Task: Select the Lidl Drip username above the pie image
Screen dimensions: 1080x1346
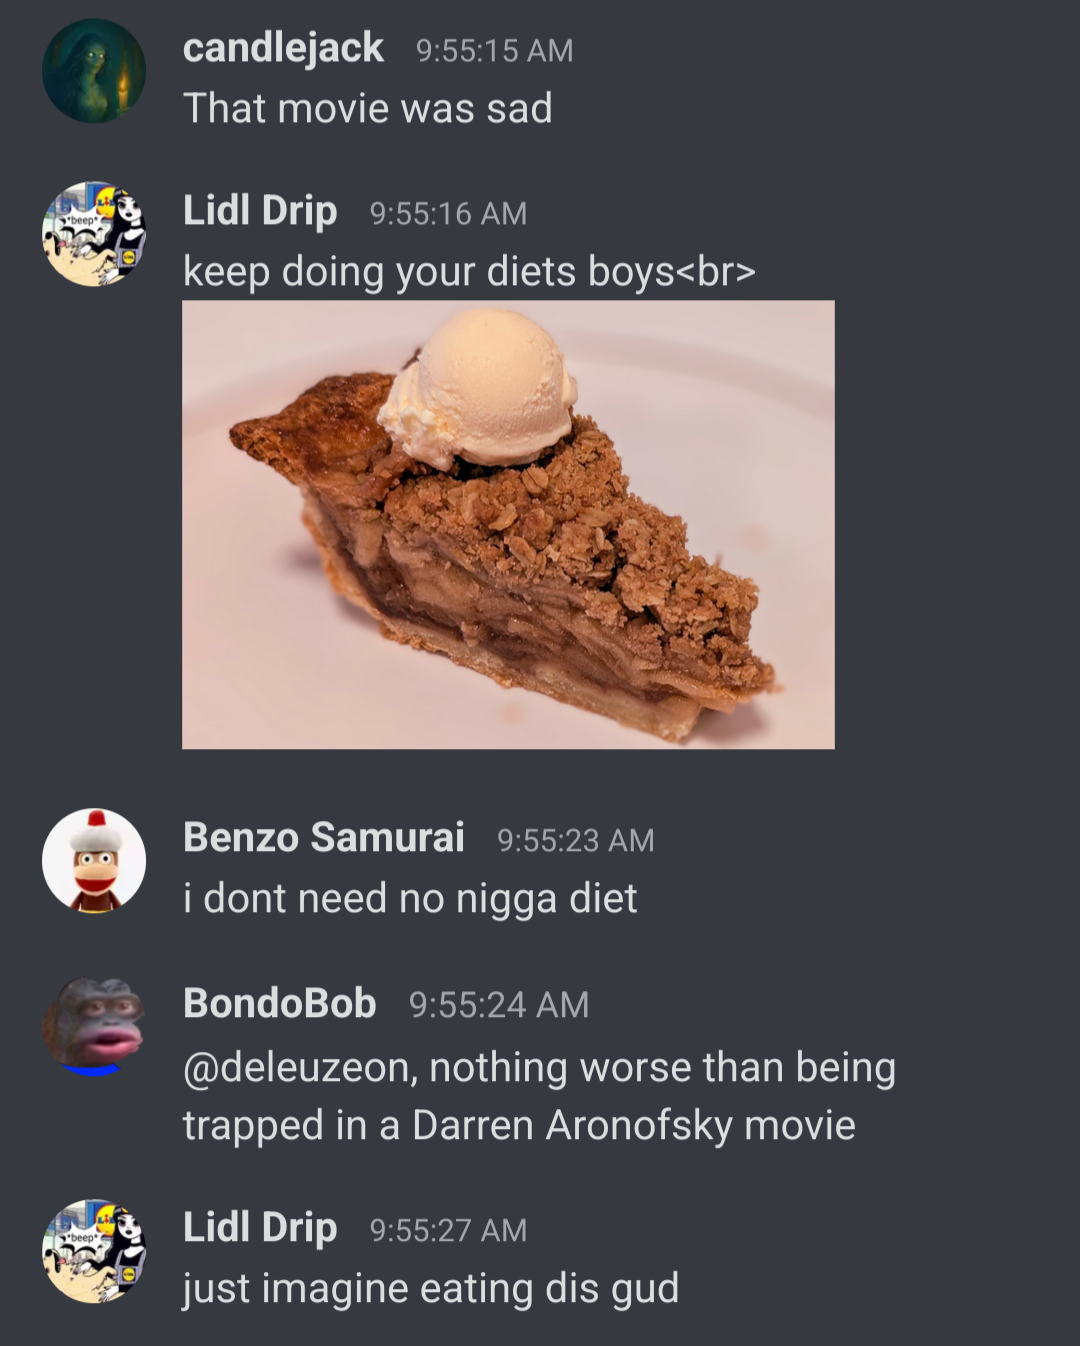Action: (260, 211)
